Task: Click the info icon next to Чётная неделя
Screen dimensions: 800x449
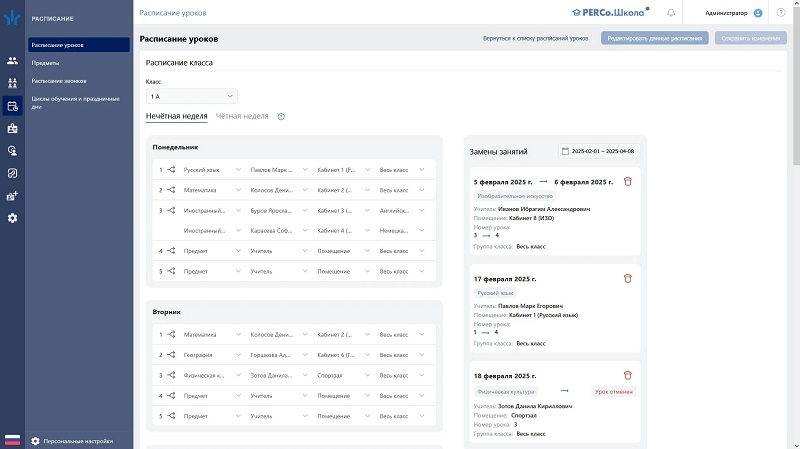Action: coord(281,117)
